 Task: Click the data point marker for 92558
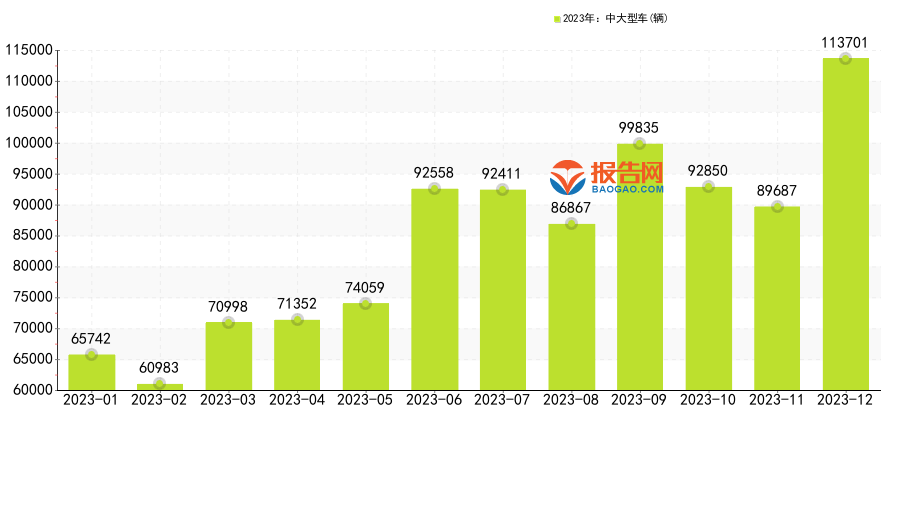(x=435, y=189)
